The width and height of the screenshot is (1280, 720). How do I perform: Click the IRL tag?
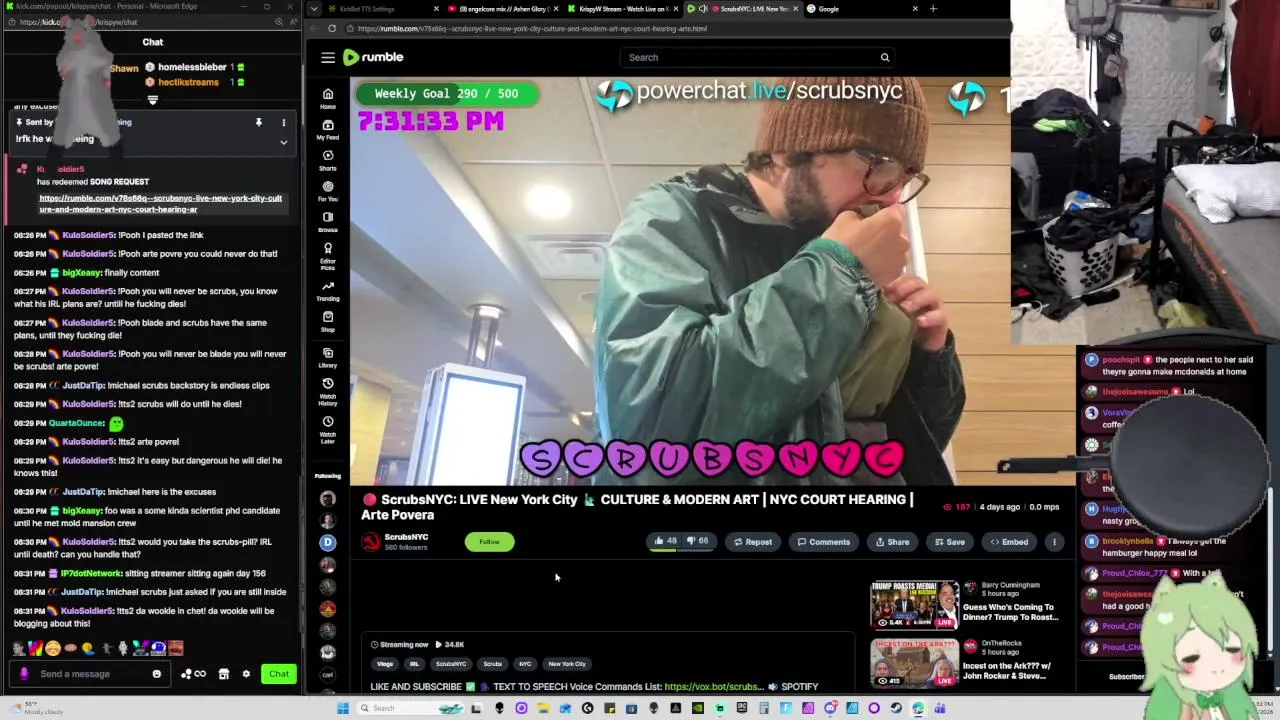pos(414,664)
